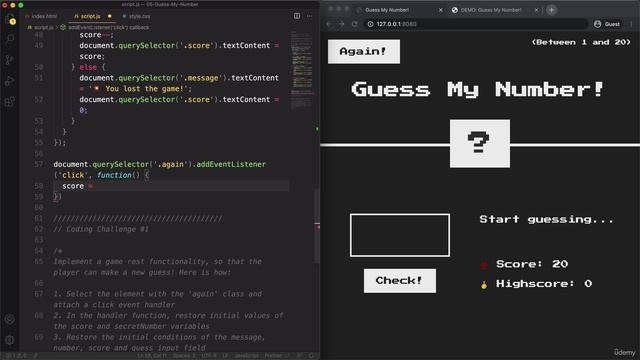Open the browser three-dot menu
This screenshot has height=360, width=640.
[x=631, y=24]
